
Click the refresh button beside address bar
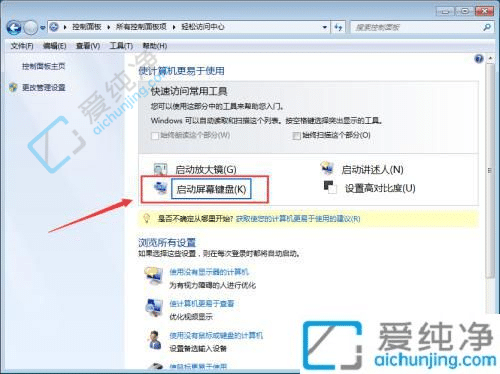pyautogui.click(x=338, y=27)
